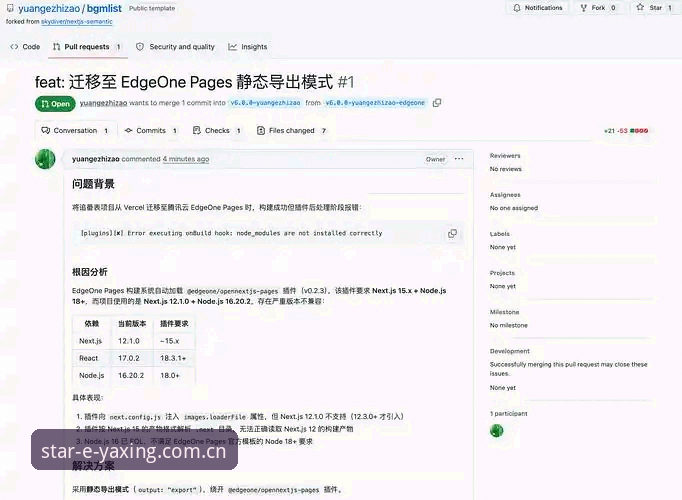Click the Open status badge
This screenshot has width=682, height=500.
pyautogui.click(x=55, y=104)
